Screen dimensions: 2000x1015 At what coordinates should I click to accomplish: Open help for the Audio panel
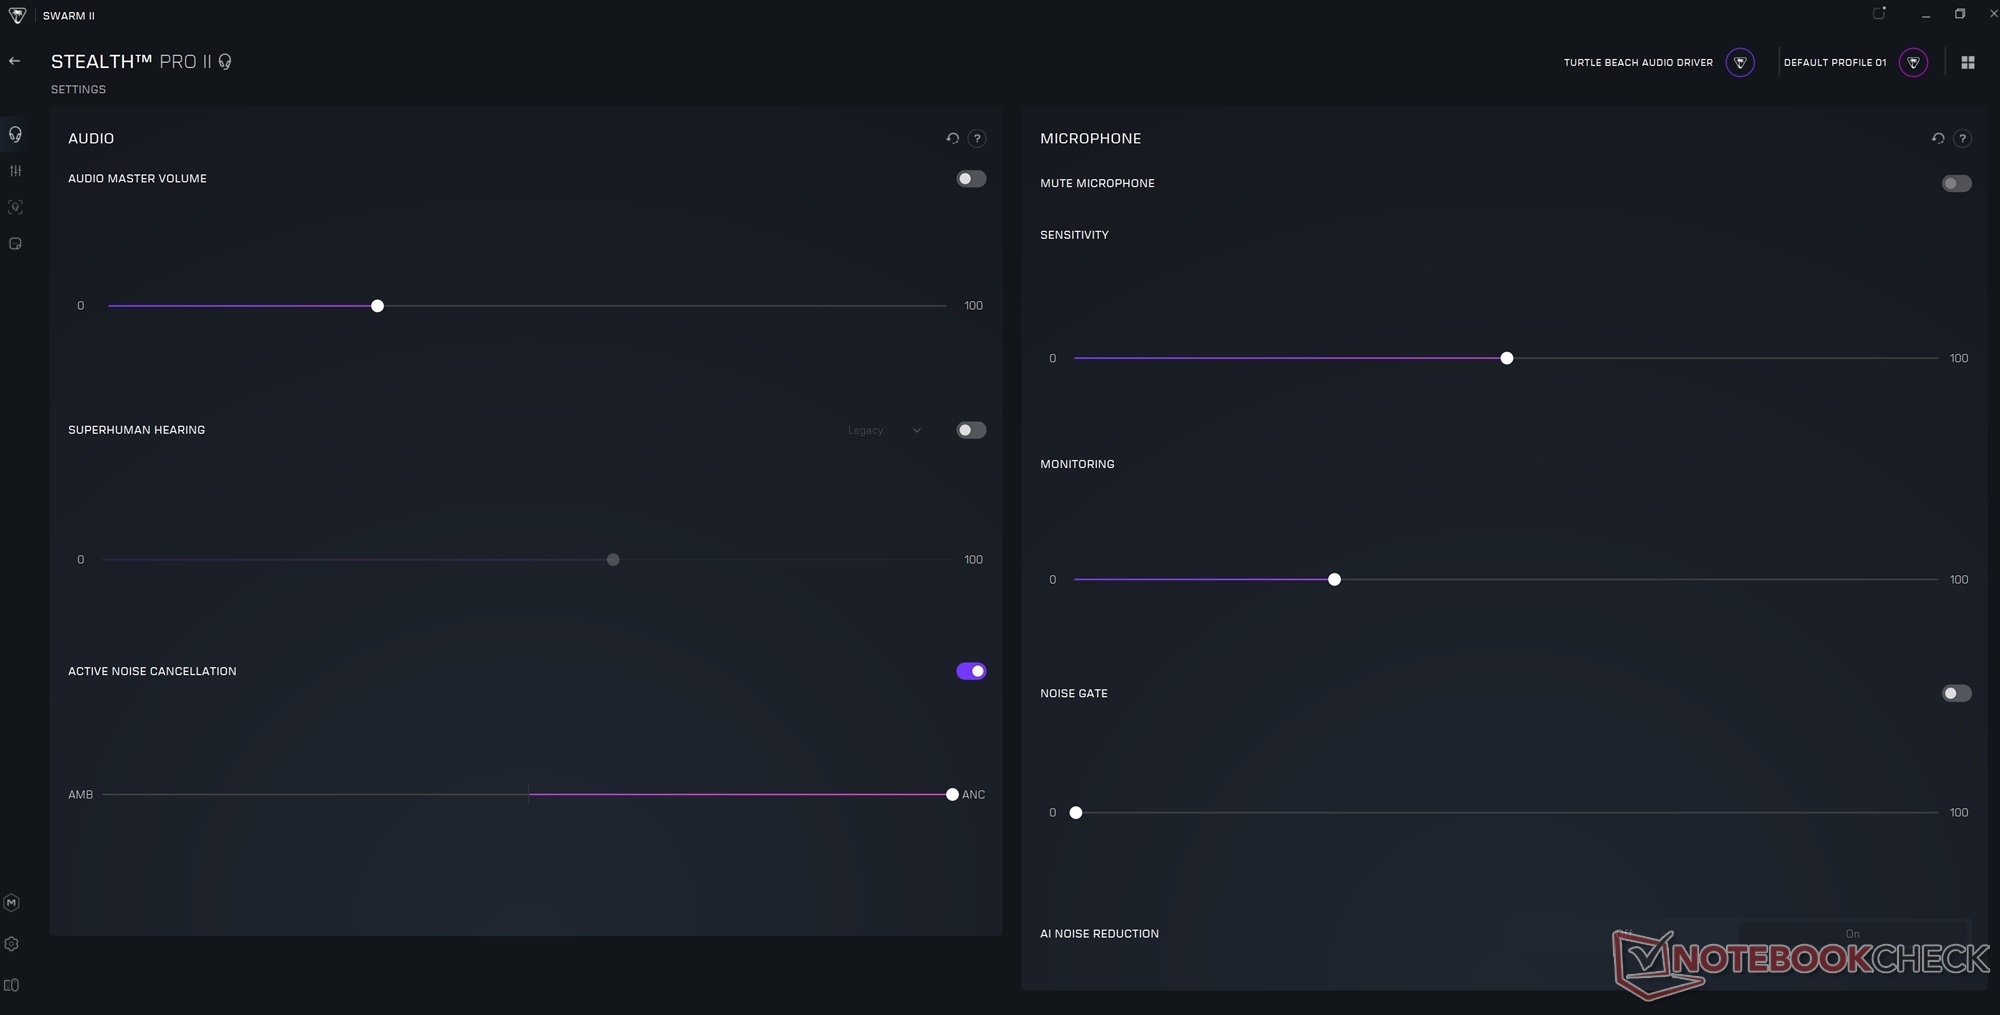[977, 139]
